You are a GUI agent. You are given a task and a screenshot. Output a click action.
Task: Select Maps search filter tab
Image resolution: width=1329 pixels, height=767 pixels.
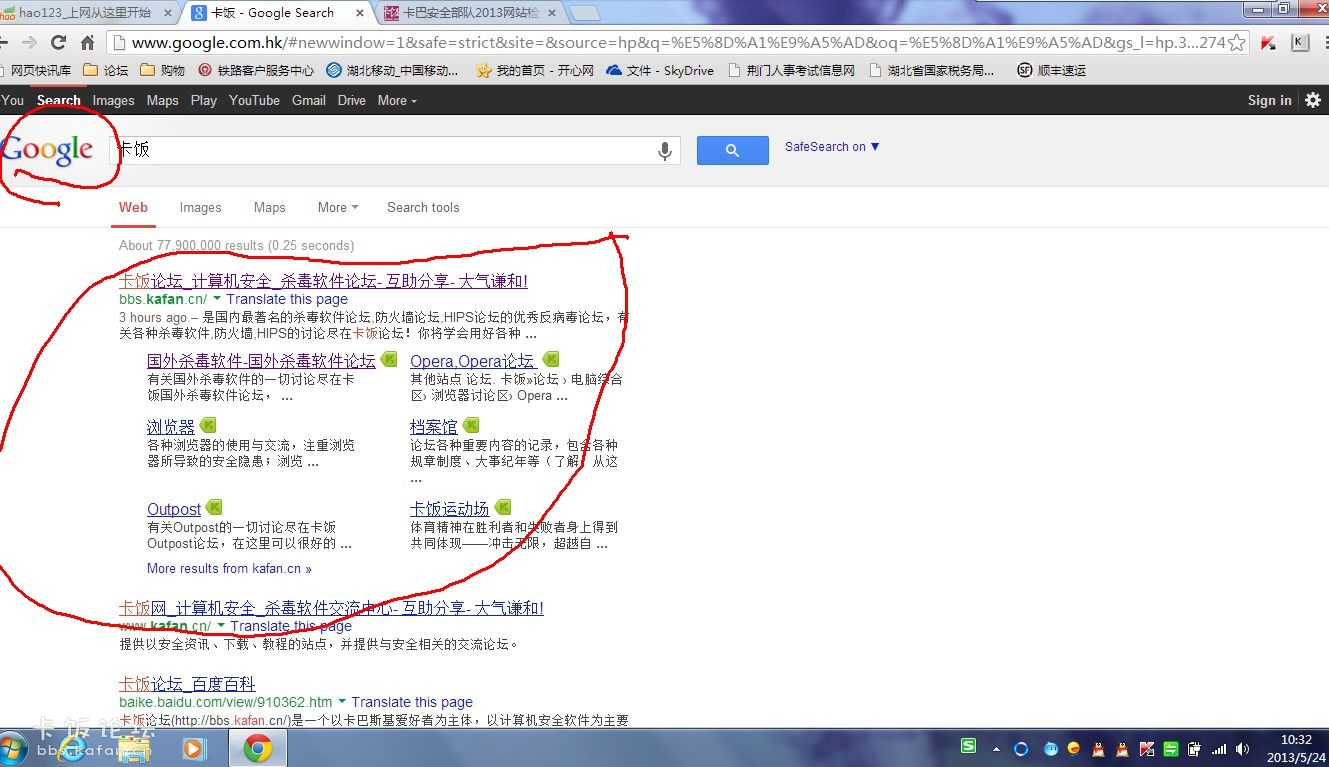[x=269, y=207]
